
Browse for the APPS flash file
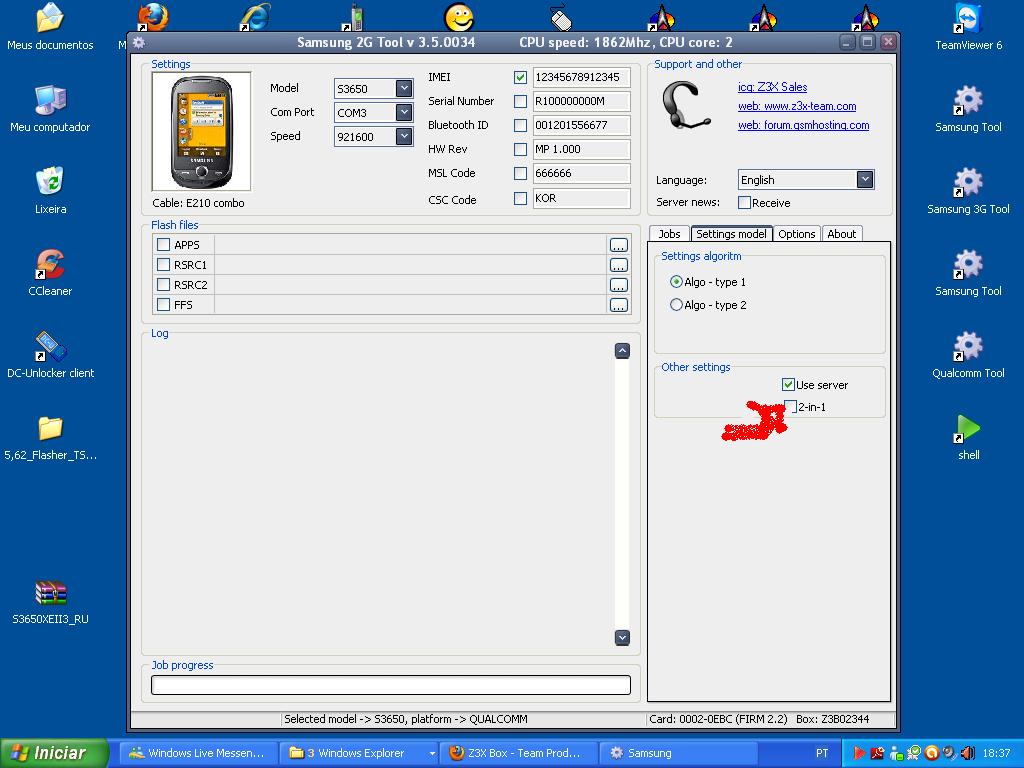618,245
